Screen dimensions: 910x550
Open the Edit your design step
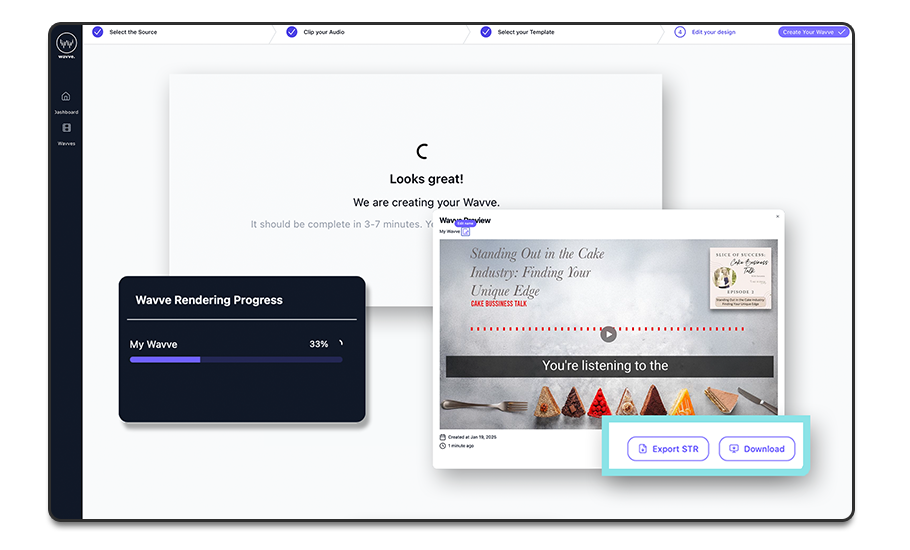point(713,32)
